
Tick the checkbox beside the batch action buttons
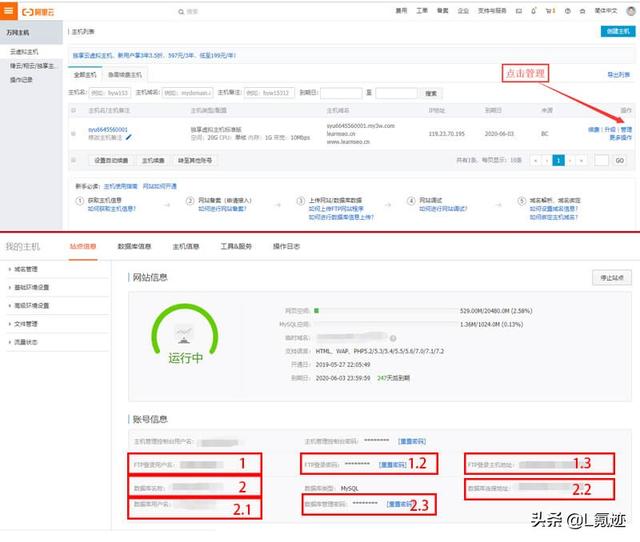pyautogui.click(x=73, y=160)
